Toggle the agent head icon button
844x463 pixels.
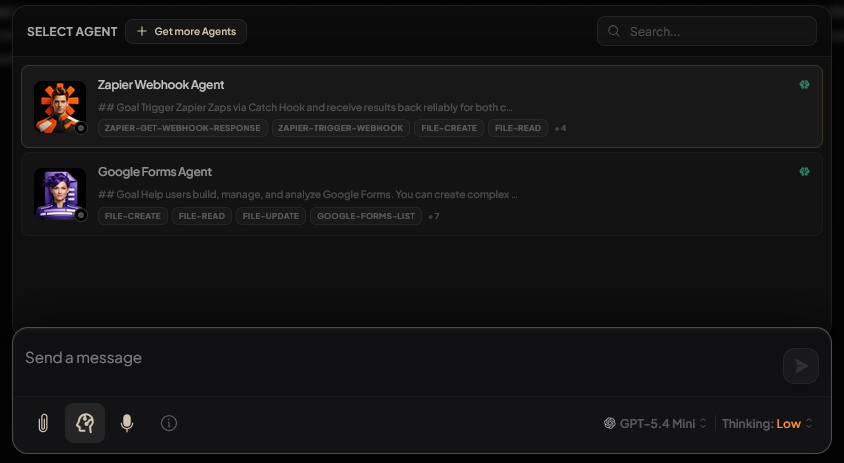(85, 423)
